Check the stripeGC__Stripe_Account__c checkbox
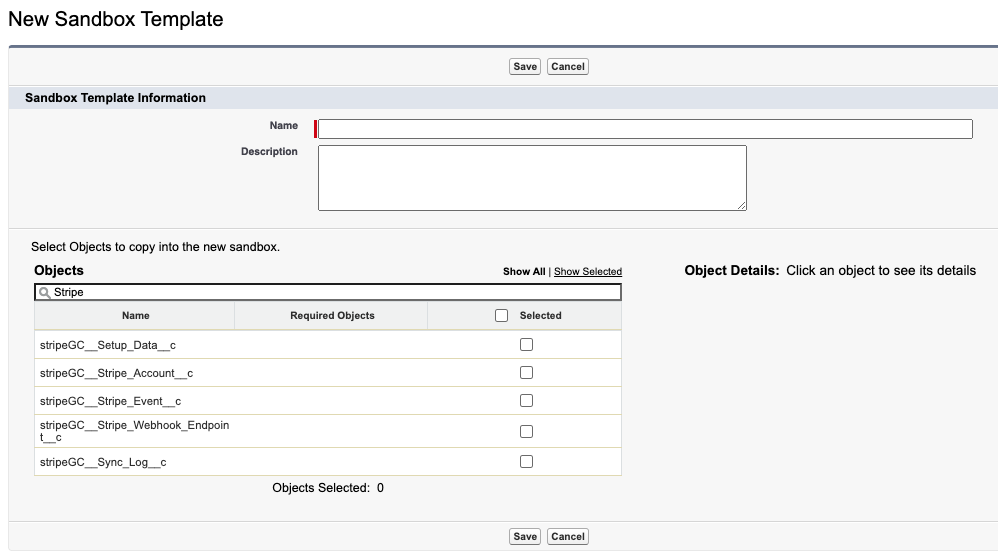This screenshot has height=559, width=998. pyautogui.click(x=526, y=372)
